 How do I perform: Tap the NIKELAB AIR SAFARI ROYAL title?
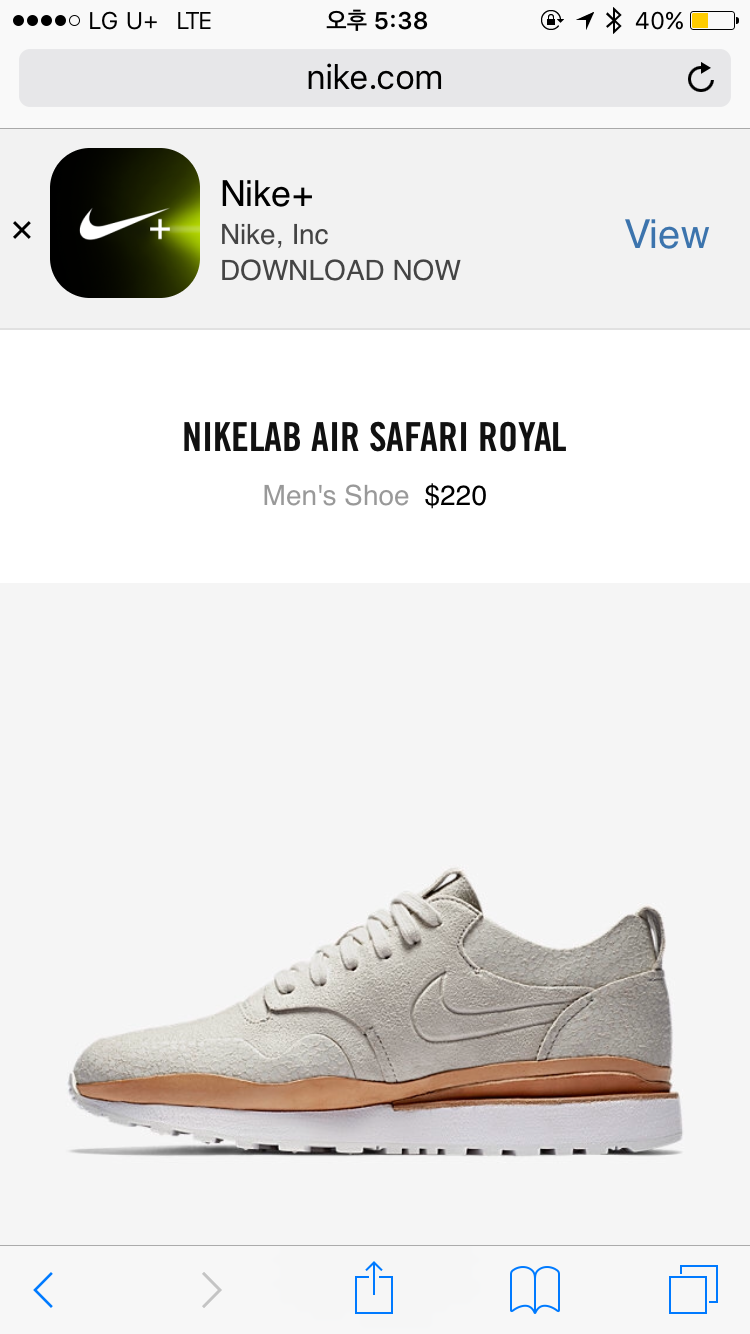coord(375,437)
